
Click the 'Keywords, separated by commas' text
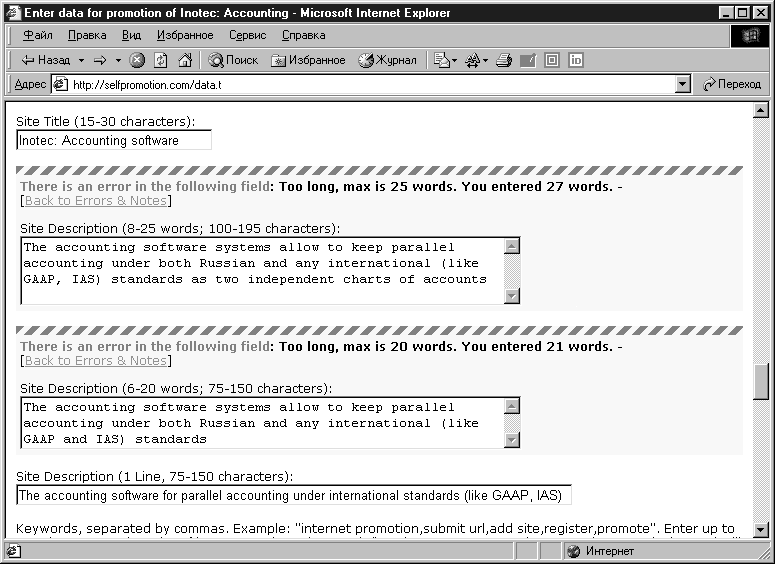120,529
